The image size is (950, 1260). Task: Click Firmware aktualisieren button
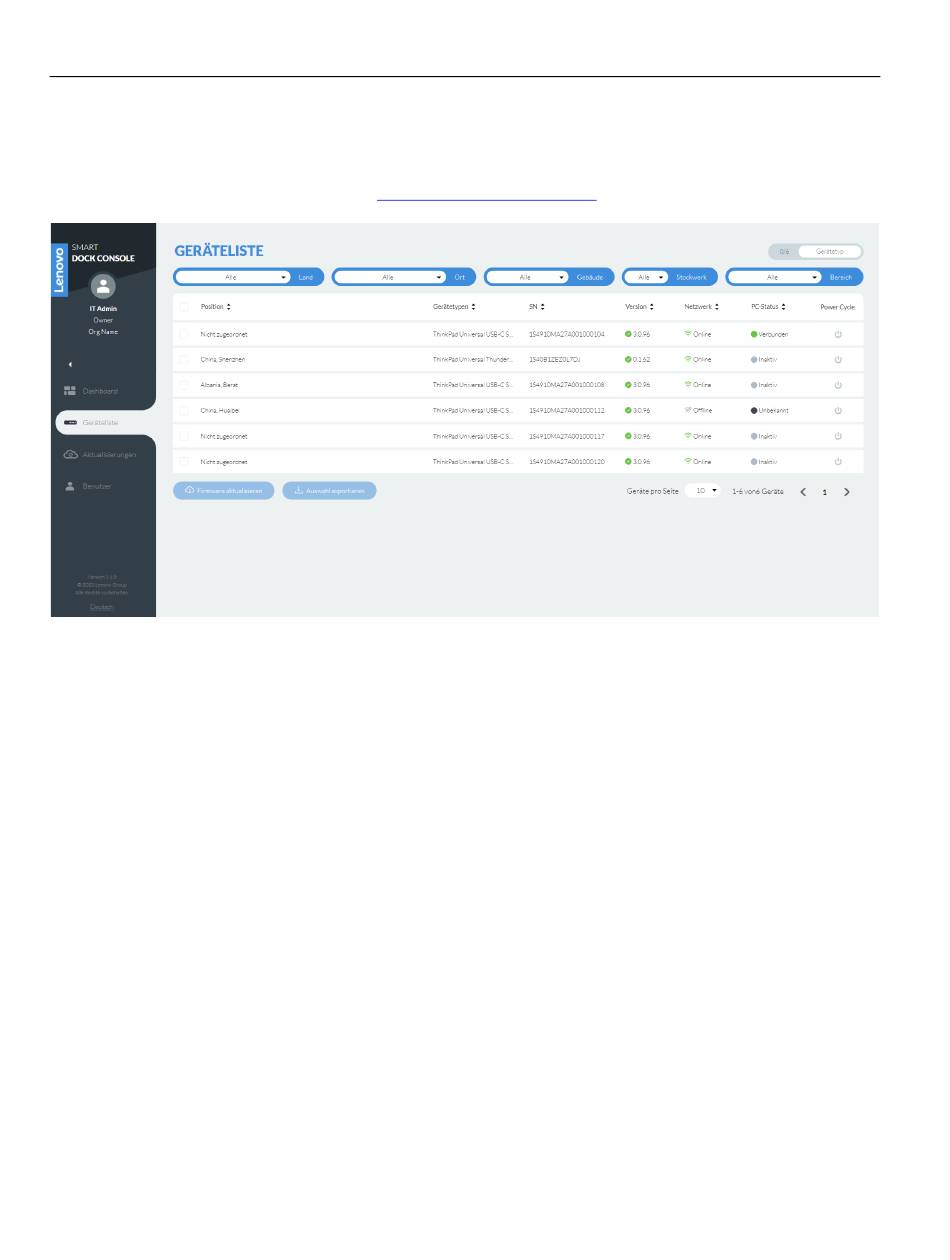(x=223, y=491)
